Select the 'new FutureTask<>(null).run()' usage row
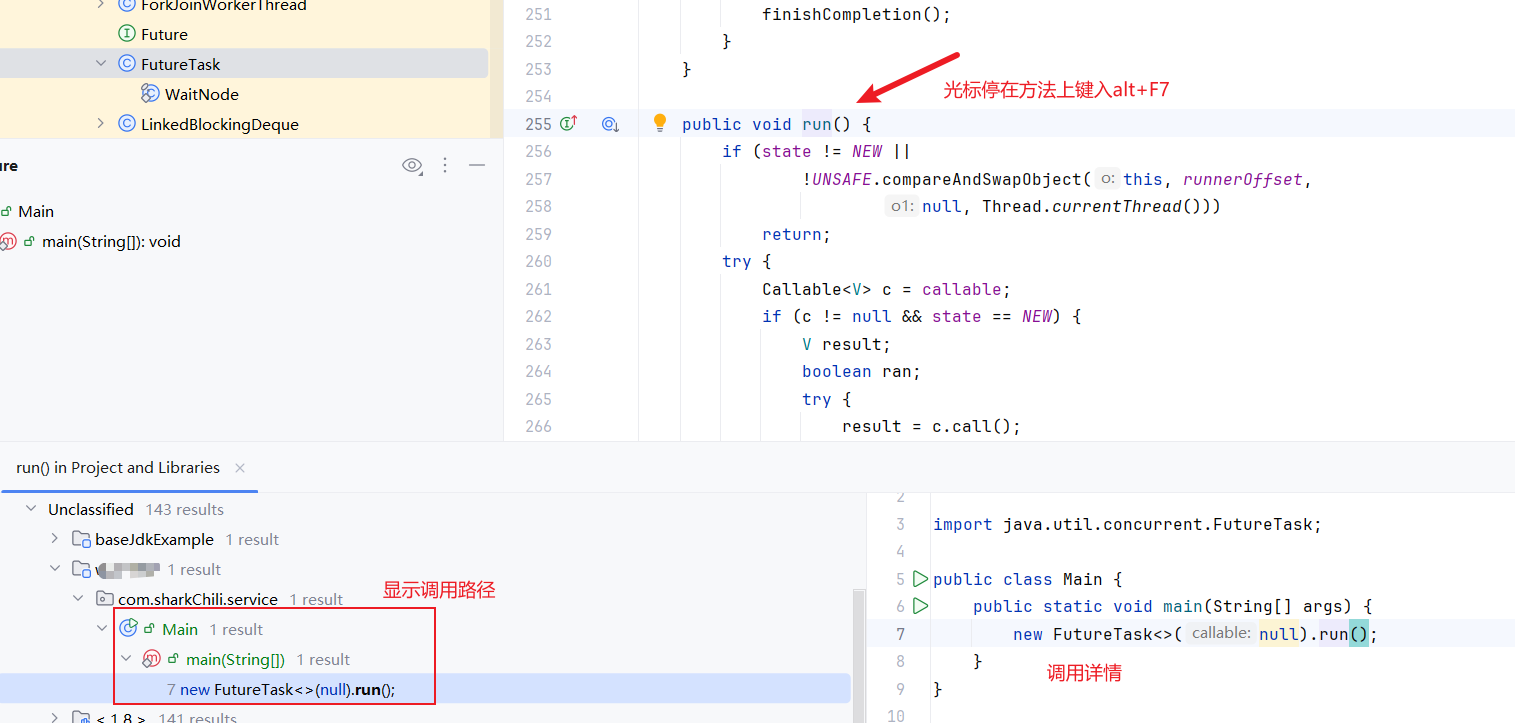 [287, 689]
